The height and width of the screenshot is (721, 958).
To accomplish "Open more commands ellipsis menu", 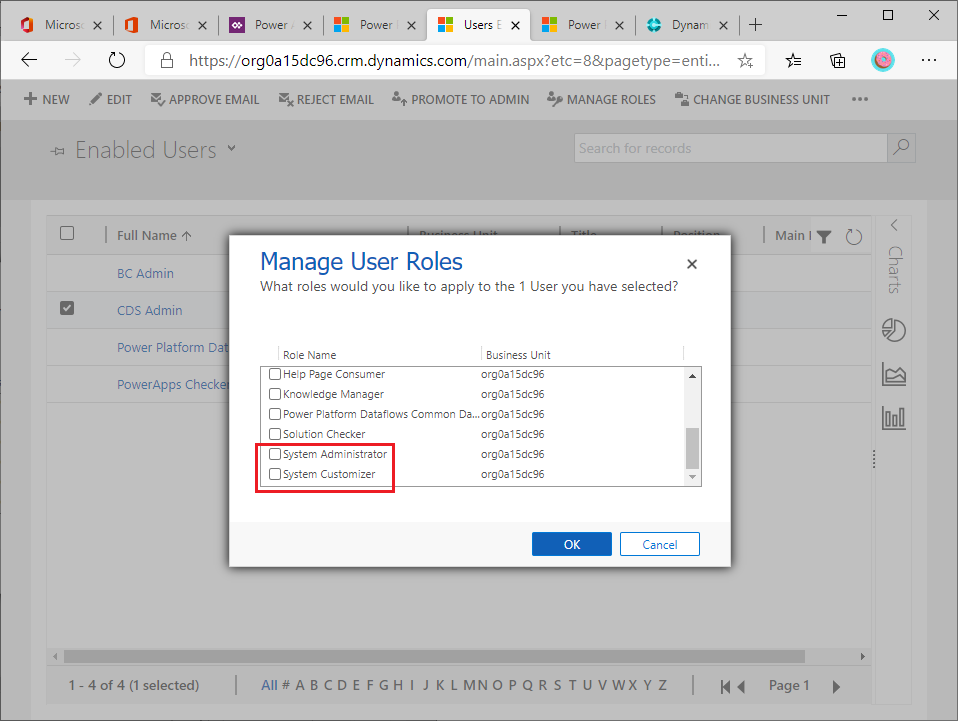I will pos(860,99).
